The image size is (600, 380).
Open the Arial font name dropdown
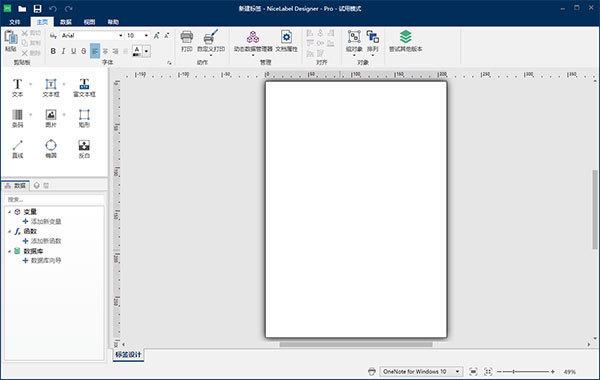click(121, 36)
